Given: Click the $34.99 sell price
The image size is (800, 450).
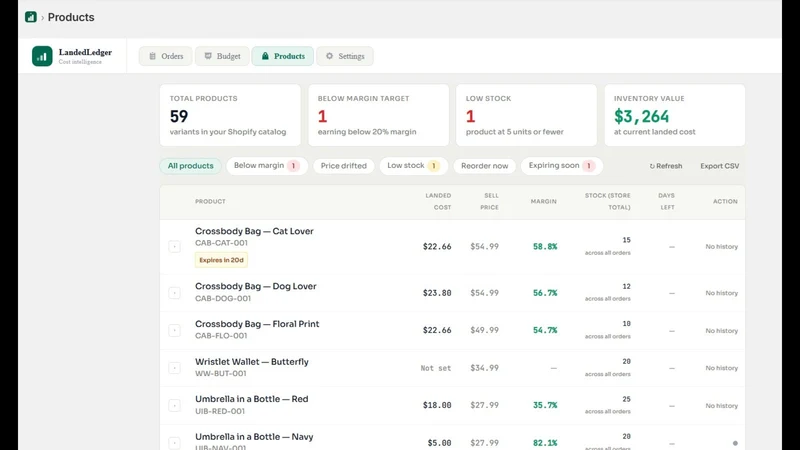Looking at the screenshot, I should [x=484, y=368].
